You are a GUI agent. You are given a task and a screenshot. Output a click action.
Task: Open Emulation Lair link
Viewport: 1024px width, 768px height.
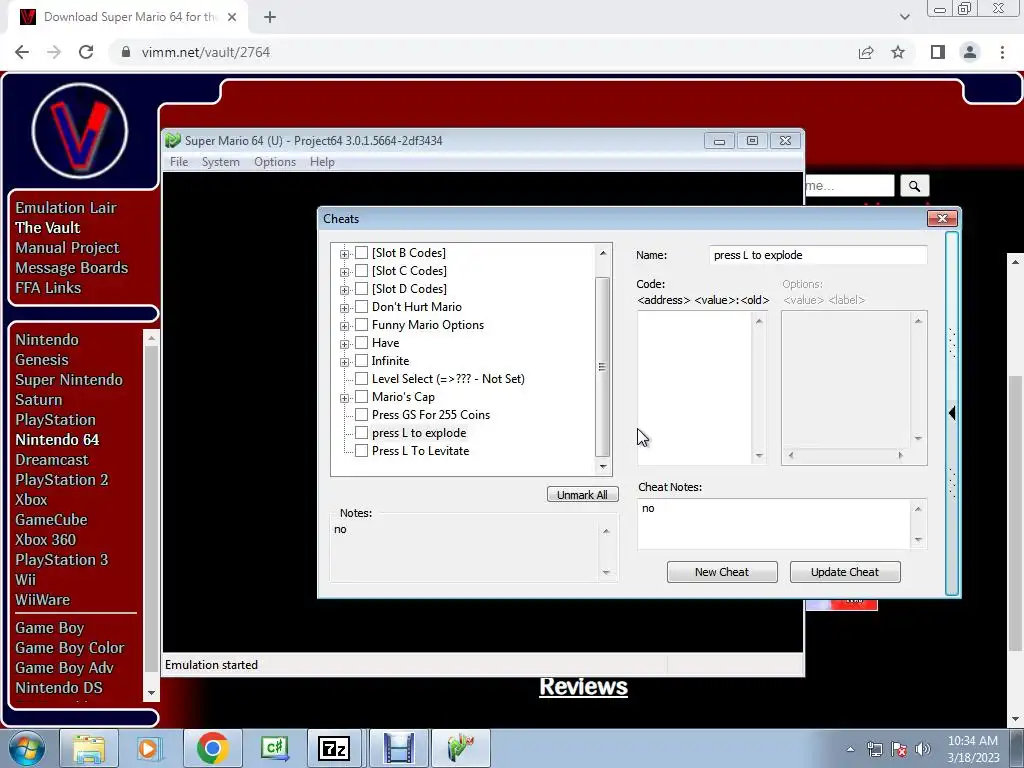point(66,208)
